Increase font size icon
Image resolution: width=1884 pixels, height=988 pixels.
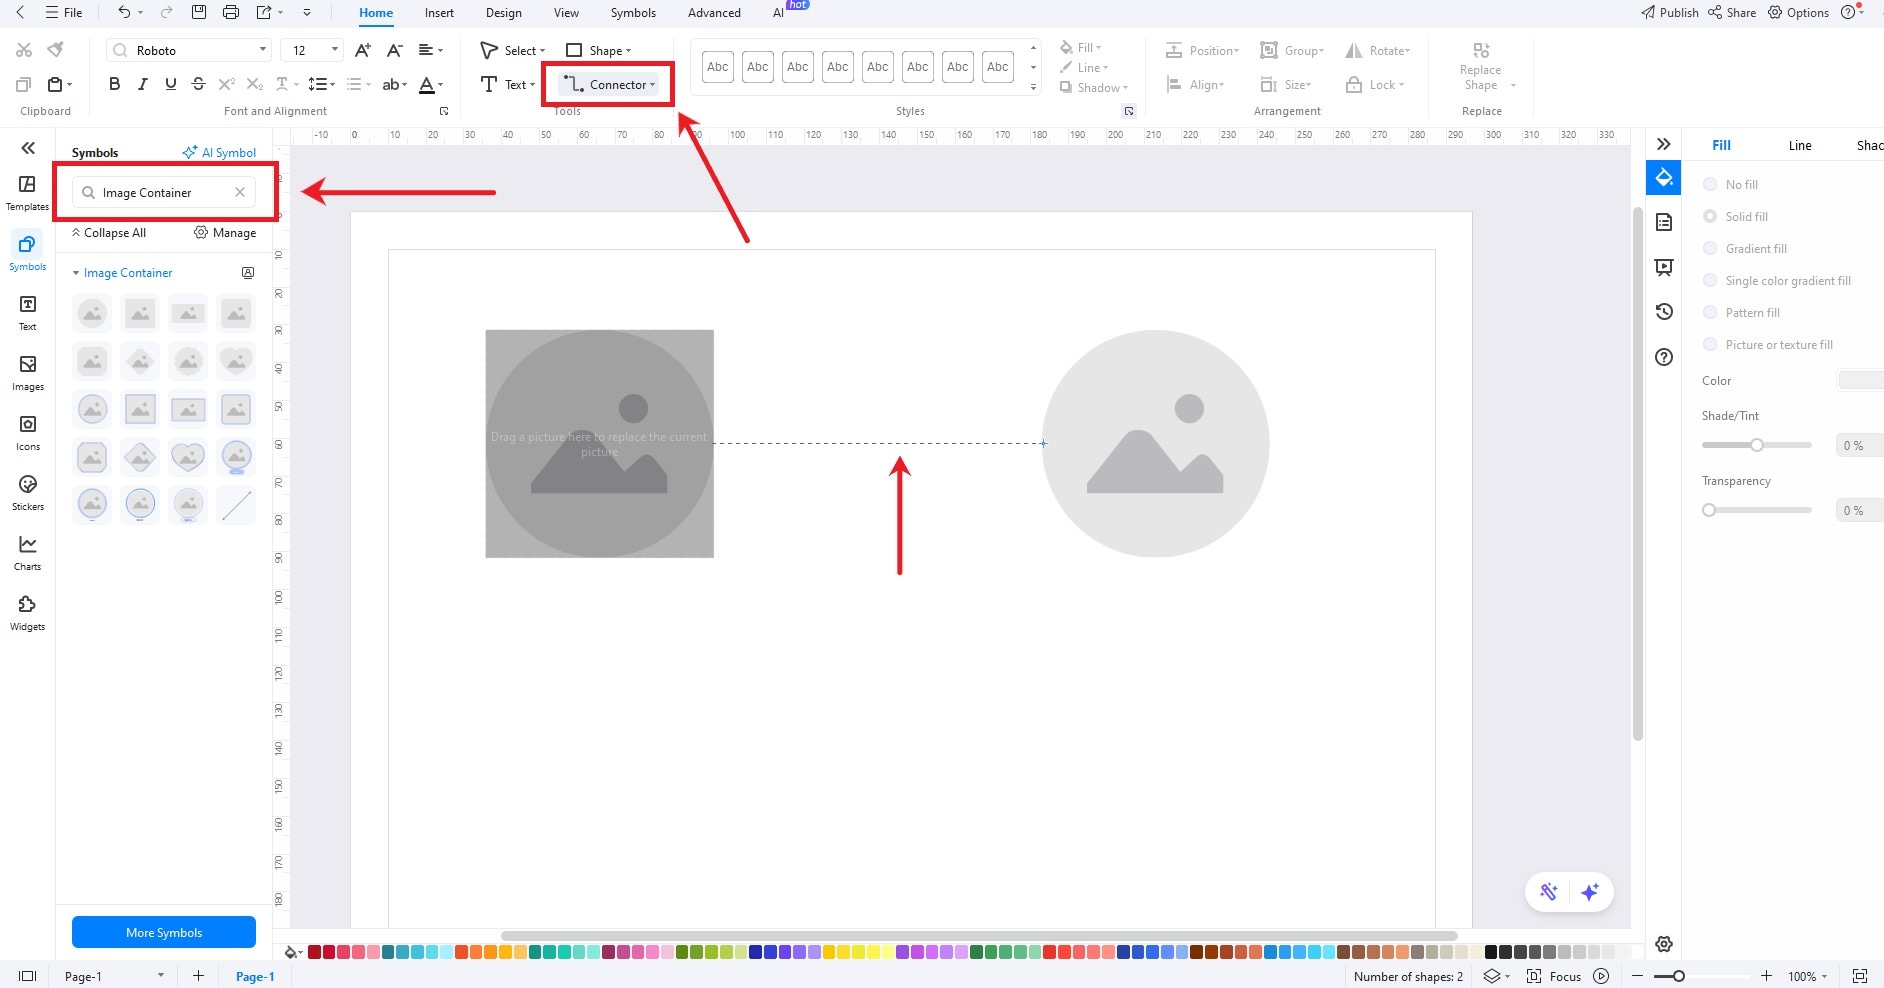(363, 50)
